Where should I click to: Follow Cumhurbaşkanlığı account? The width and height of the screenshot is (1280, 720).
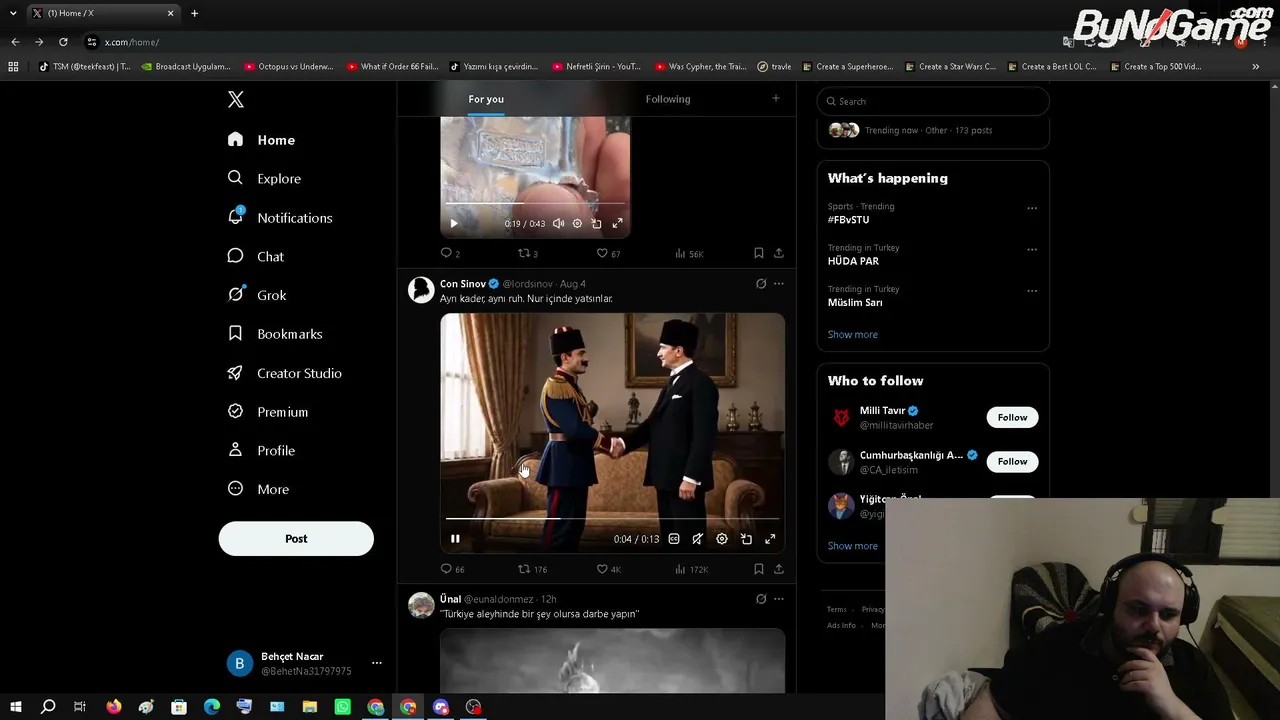(1012, 461)
